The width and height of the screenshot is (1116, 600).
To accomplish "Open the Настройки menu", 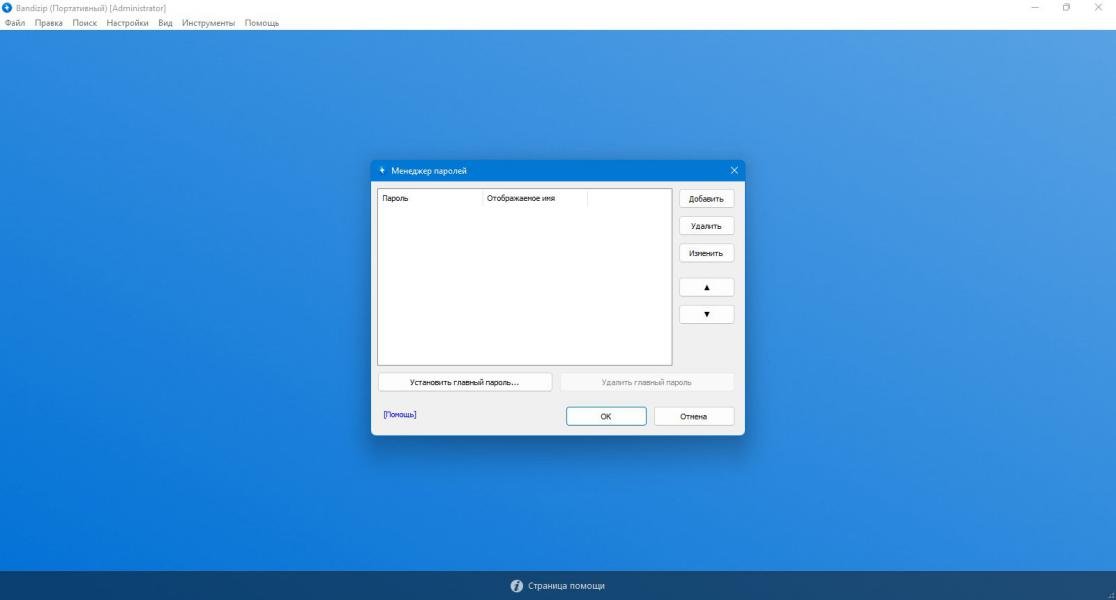I will (x=127, y=23).
